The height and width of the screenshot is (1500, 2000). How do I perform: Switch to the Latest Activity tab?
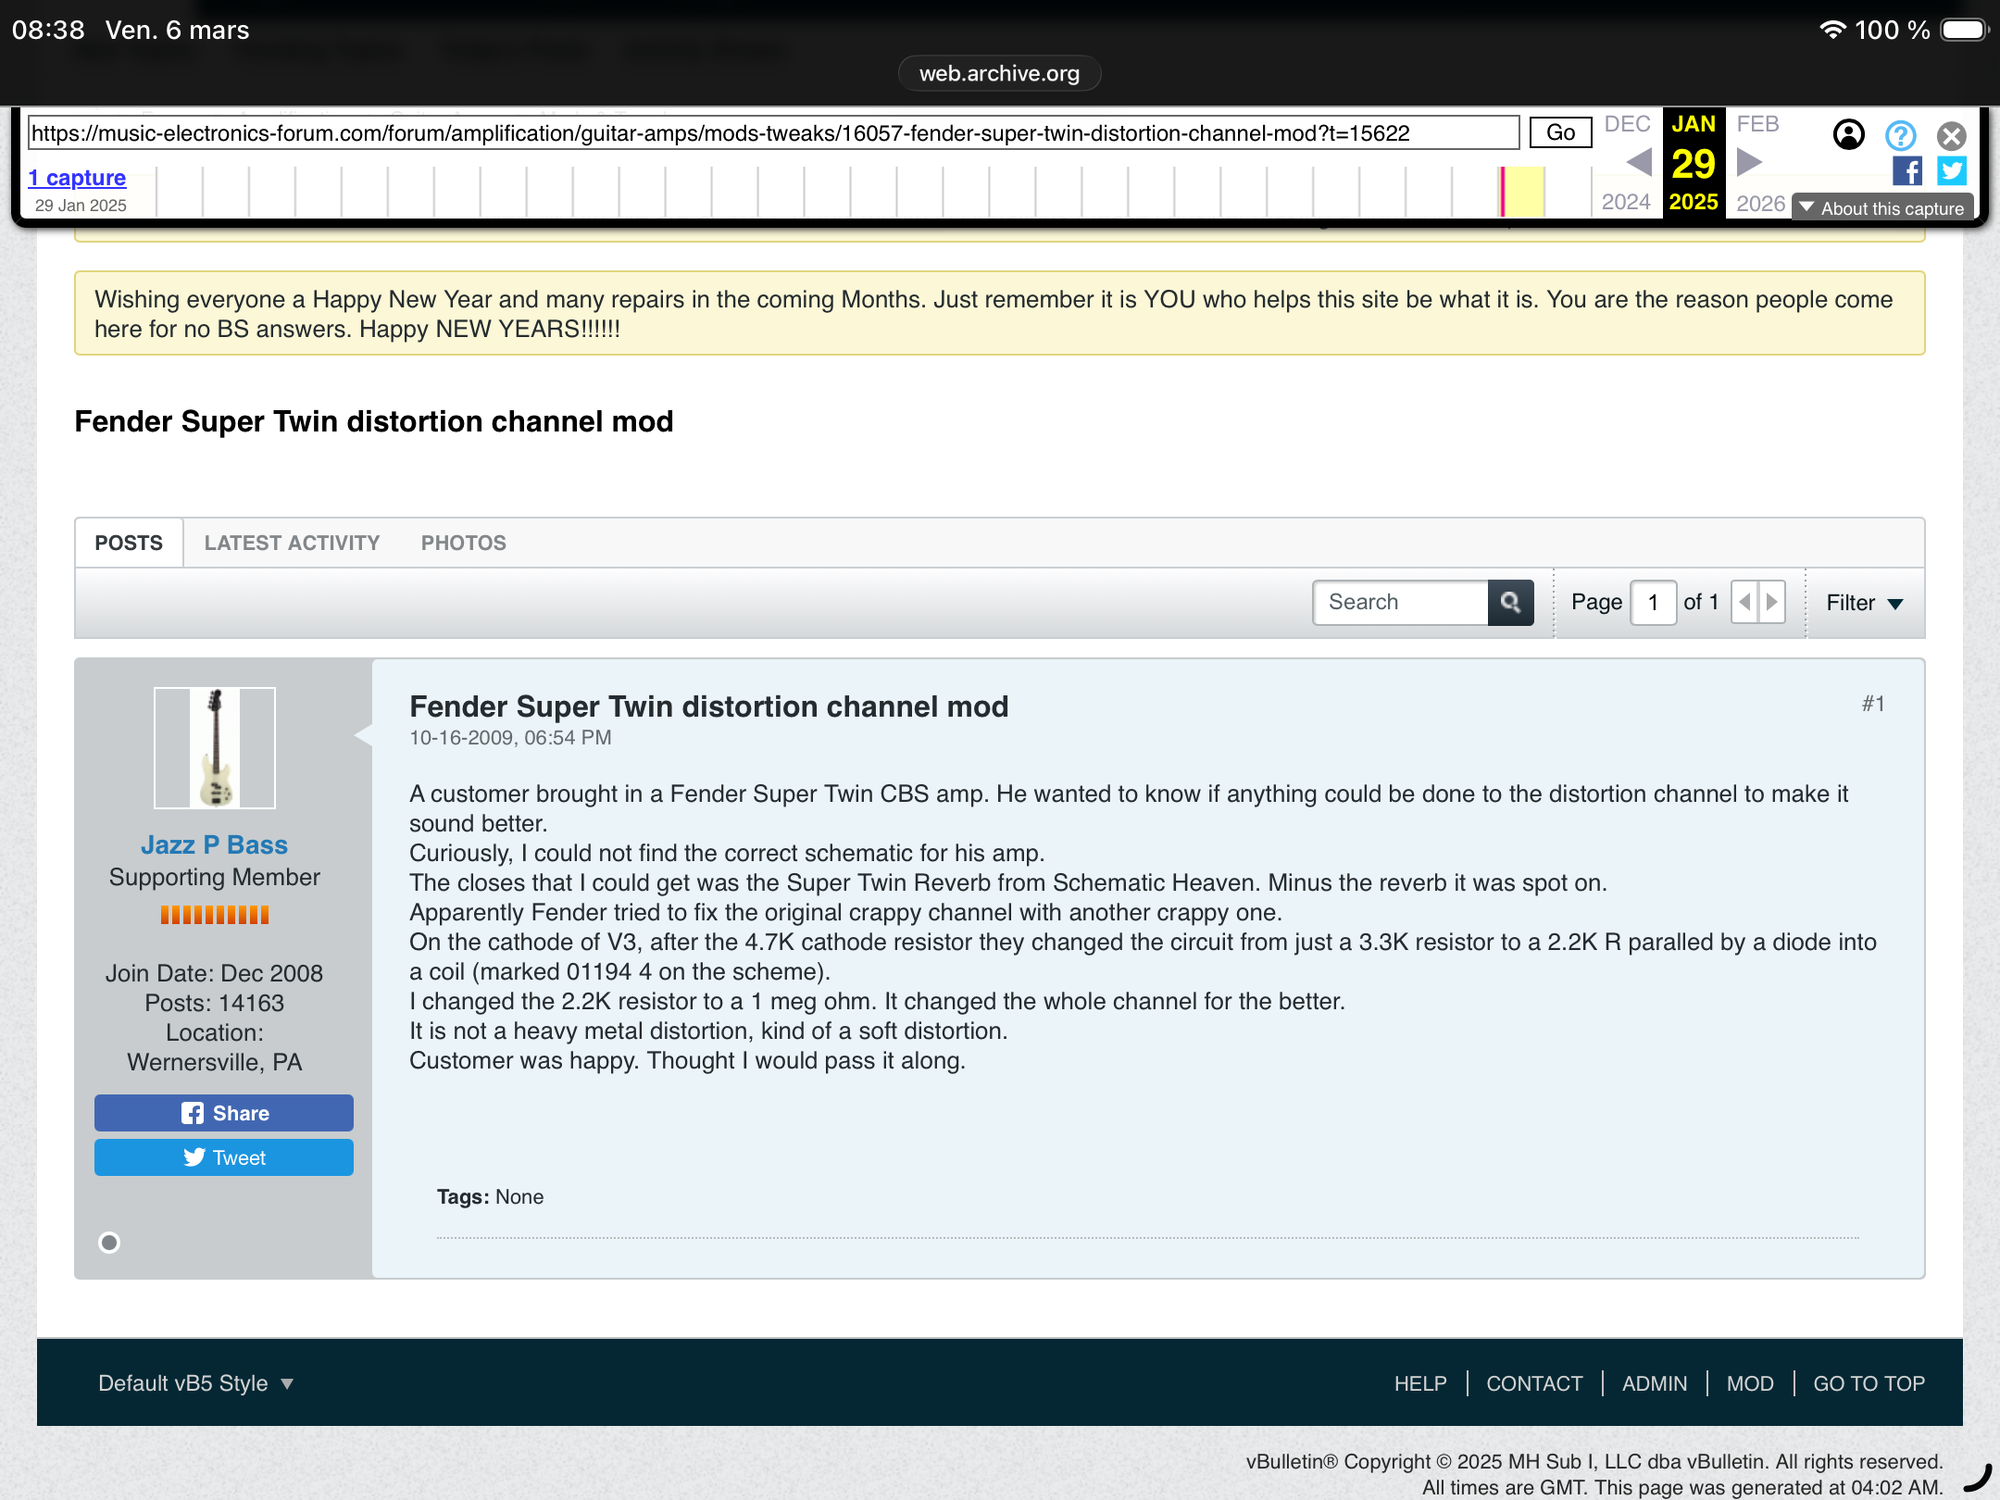[x=292, y=543]
